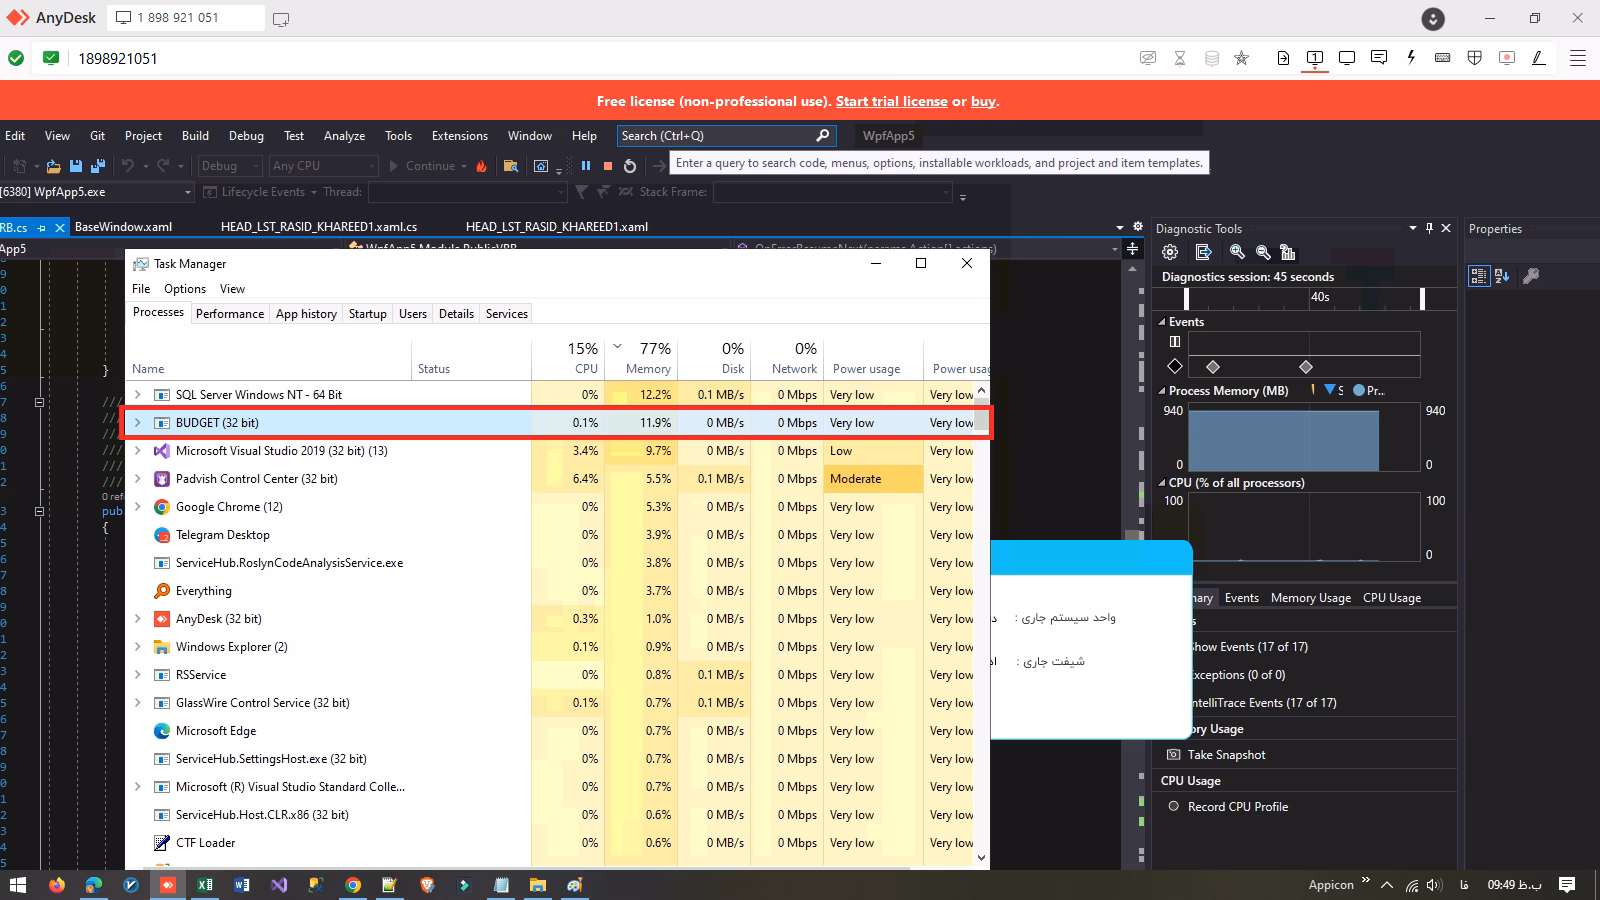Image resolution: width=1600 pixels, height=900 pixels.
Task: Open Visual Studio Analyze menu
Action: coord(344,136)
